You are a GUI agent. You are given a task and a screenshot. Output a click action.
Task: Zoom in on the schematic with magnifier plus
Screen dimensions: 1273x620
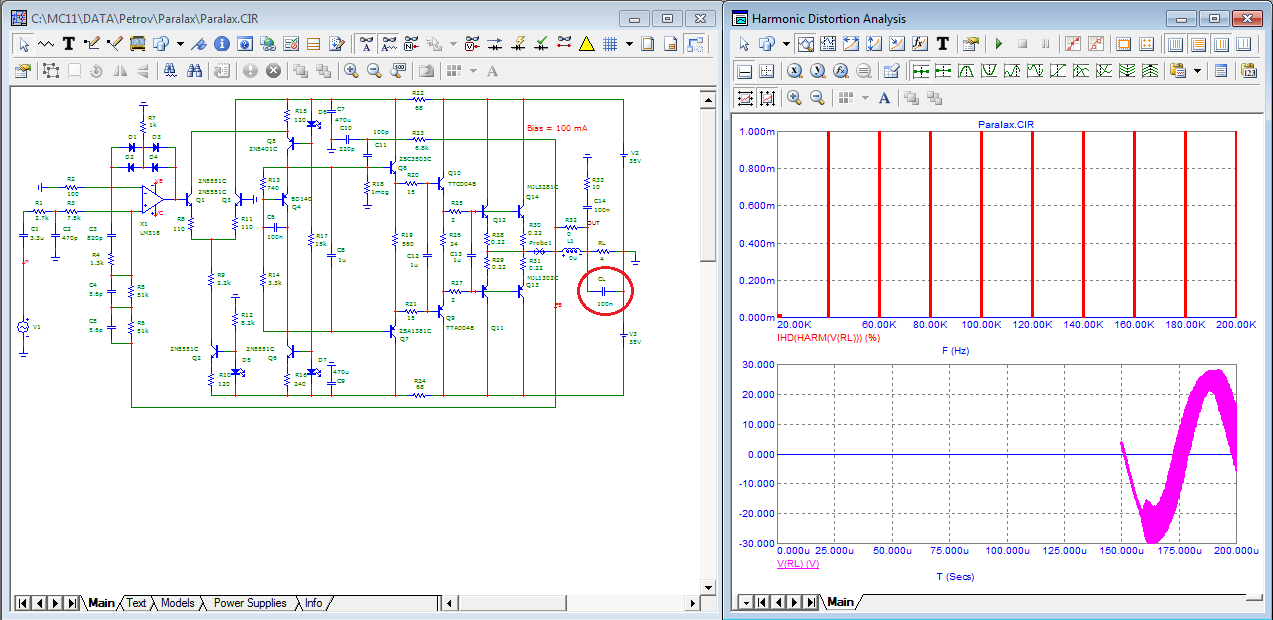[351, 71]
